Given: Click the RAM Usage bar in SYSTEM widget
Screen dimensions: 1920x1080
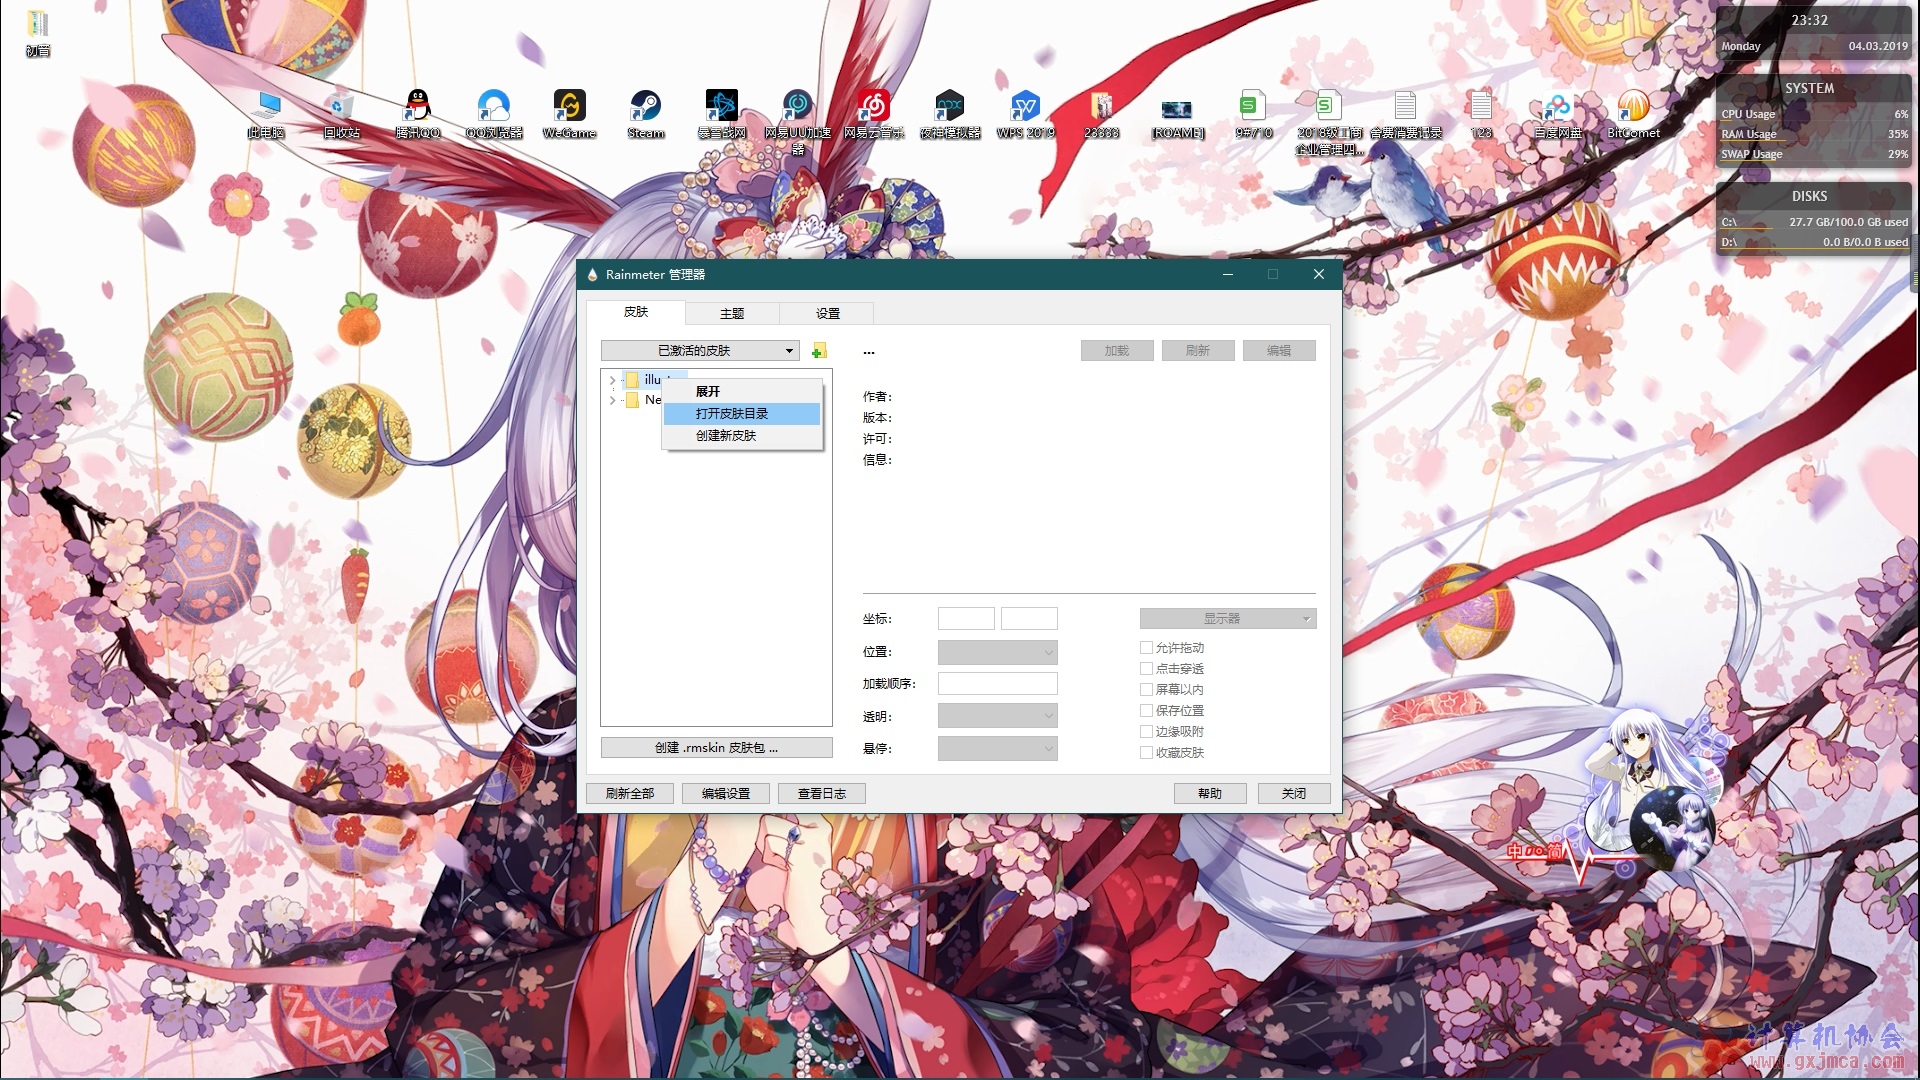Looking at the screenshot, I should (1814, 135).
